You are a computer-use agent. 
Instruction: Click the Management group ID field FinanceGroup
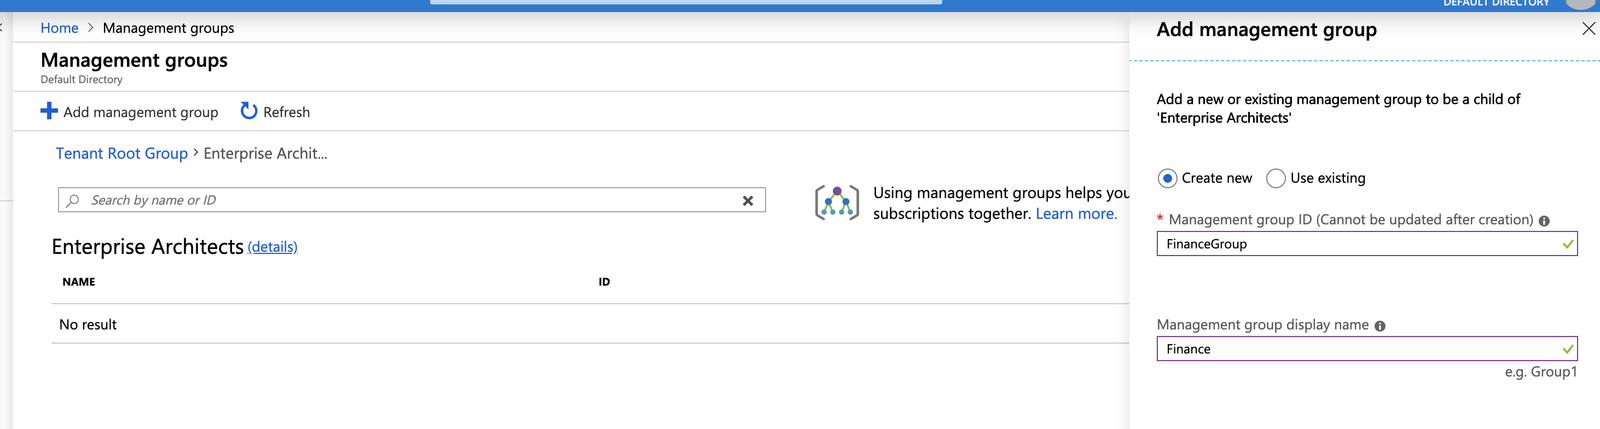coord(1367,244)
